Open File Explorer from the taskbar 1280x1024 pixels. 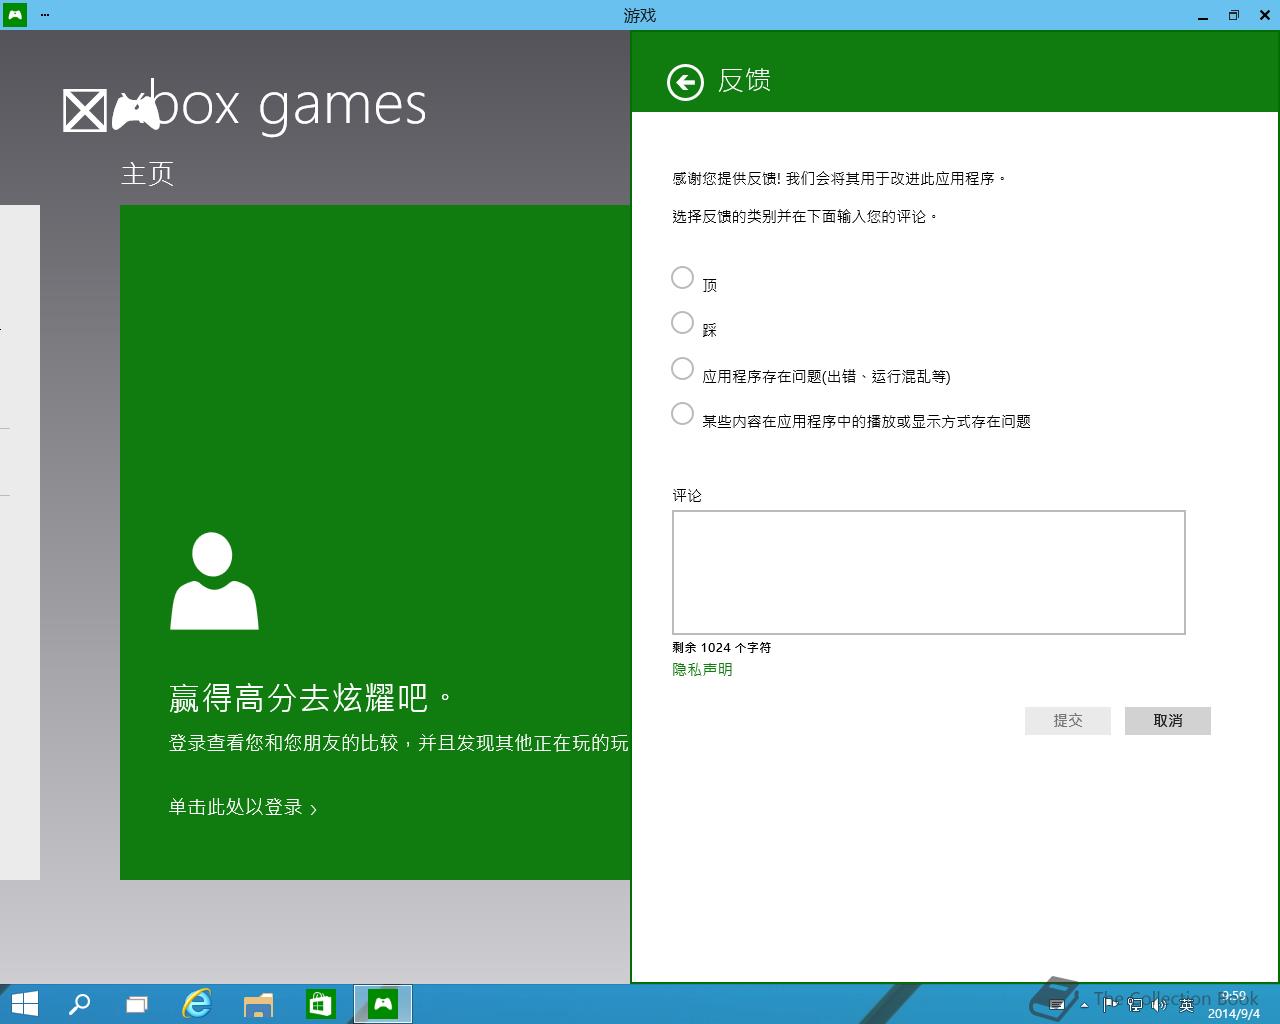point(259,1004)
